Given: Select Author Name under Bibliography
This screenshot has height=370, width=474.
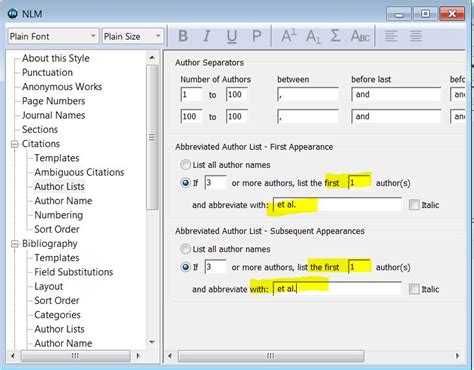Looking at the screenshot, I should pos(63,343).
